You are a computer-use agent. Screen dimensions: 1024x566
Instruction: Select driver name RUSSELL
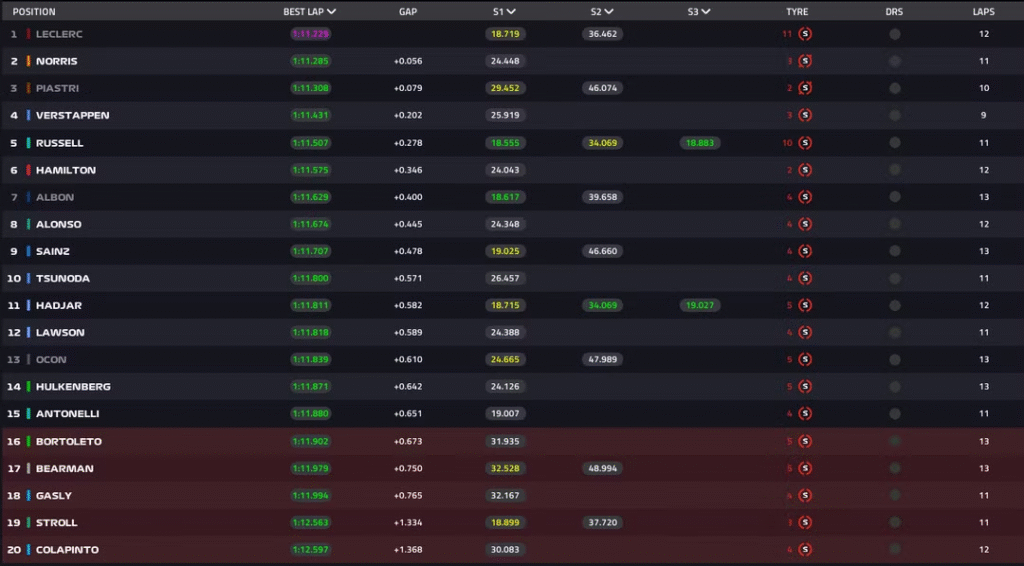tap(59, 142)
